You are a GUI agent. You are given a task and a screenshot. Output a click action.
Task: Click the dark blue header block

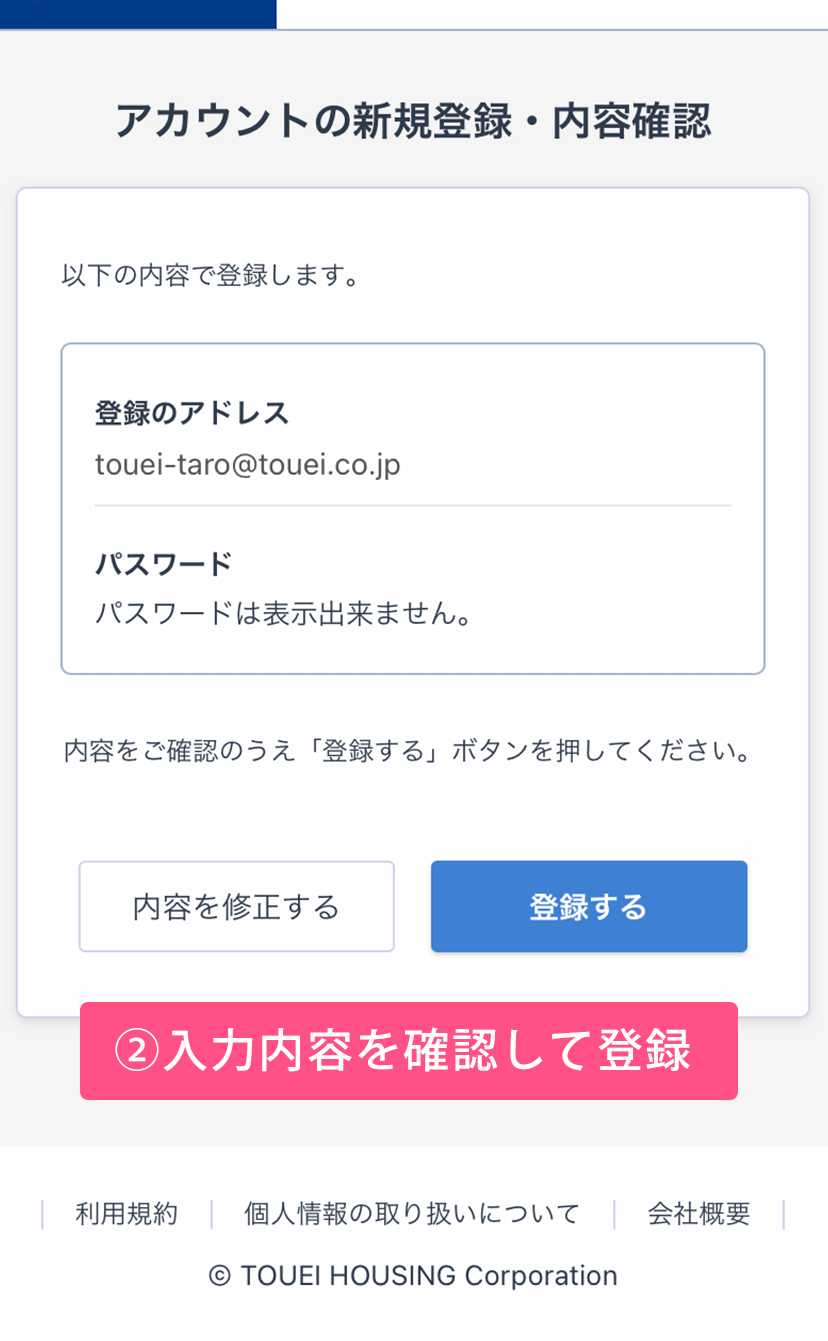[x=138, y=13]
